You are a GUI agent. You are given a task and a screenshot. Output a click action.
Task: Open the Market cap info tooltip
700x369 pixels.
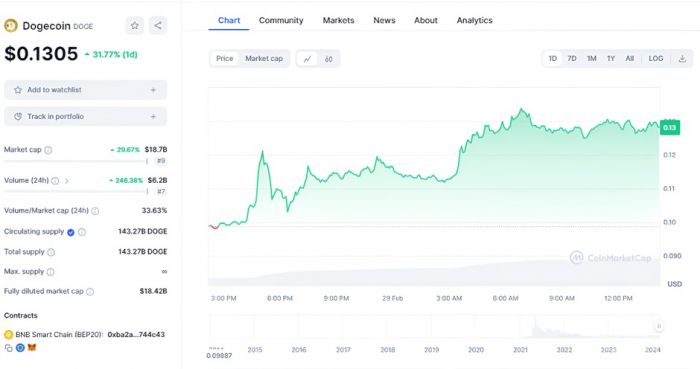pyautogui.click(x=48, y=150)
